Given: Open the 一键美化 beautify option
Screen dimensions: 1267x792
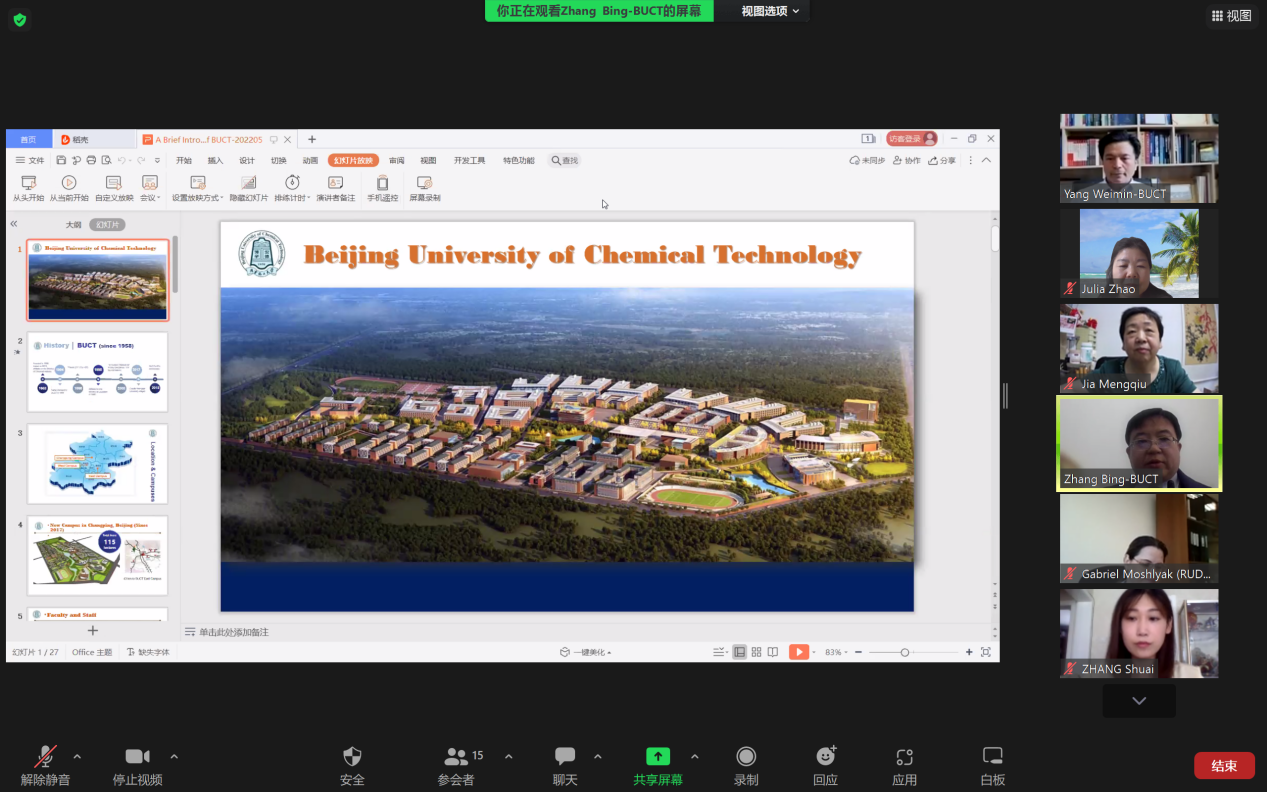Looking at the screenshot, I should tap(585, 652).
